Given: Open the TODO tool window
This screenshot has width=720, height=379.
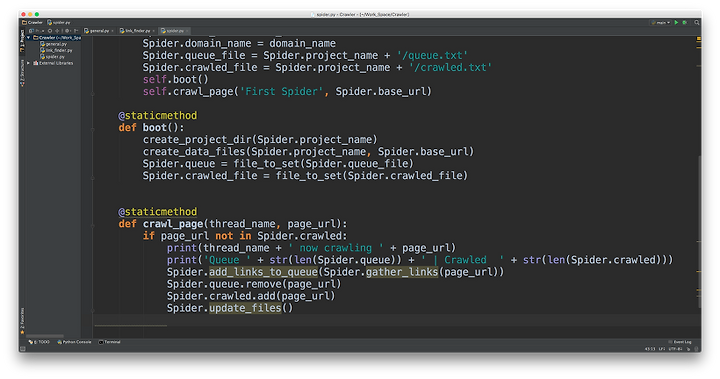Looking at the screenshot, I should coord(39,342).
